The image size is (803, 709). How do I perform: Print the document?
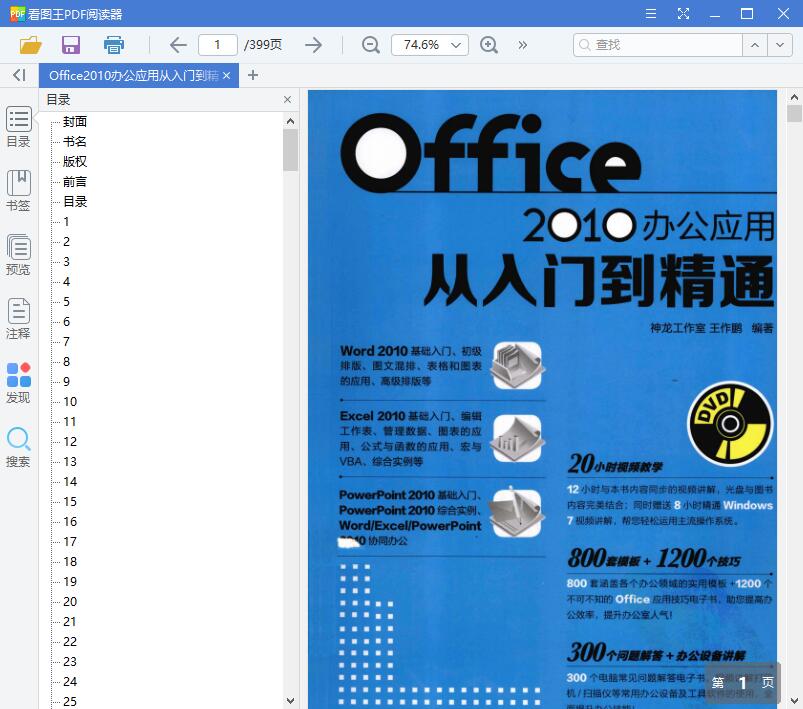point(113,45)
